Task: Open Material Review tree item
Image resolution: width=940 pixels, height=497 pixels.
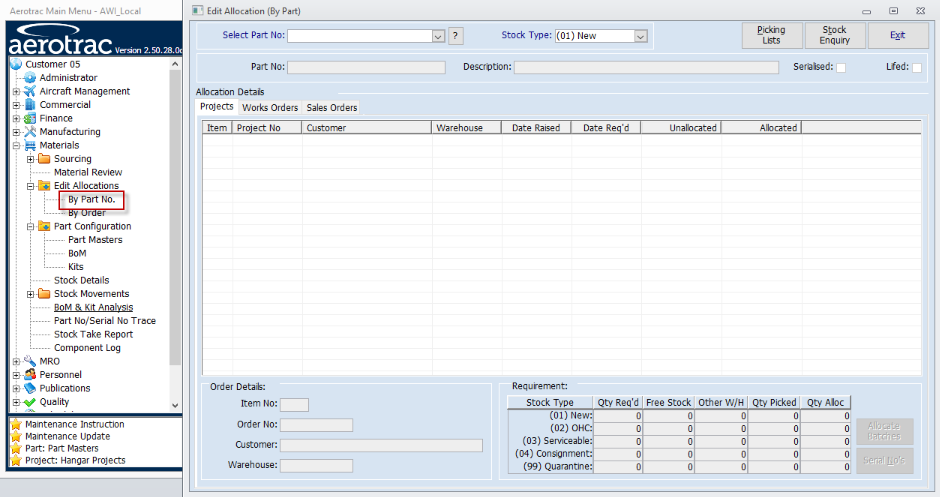Action: (x=88, y=173)
